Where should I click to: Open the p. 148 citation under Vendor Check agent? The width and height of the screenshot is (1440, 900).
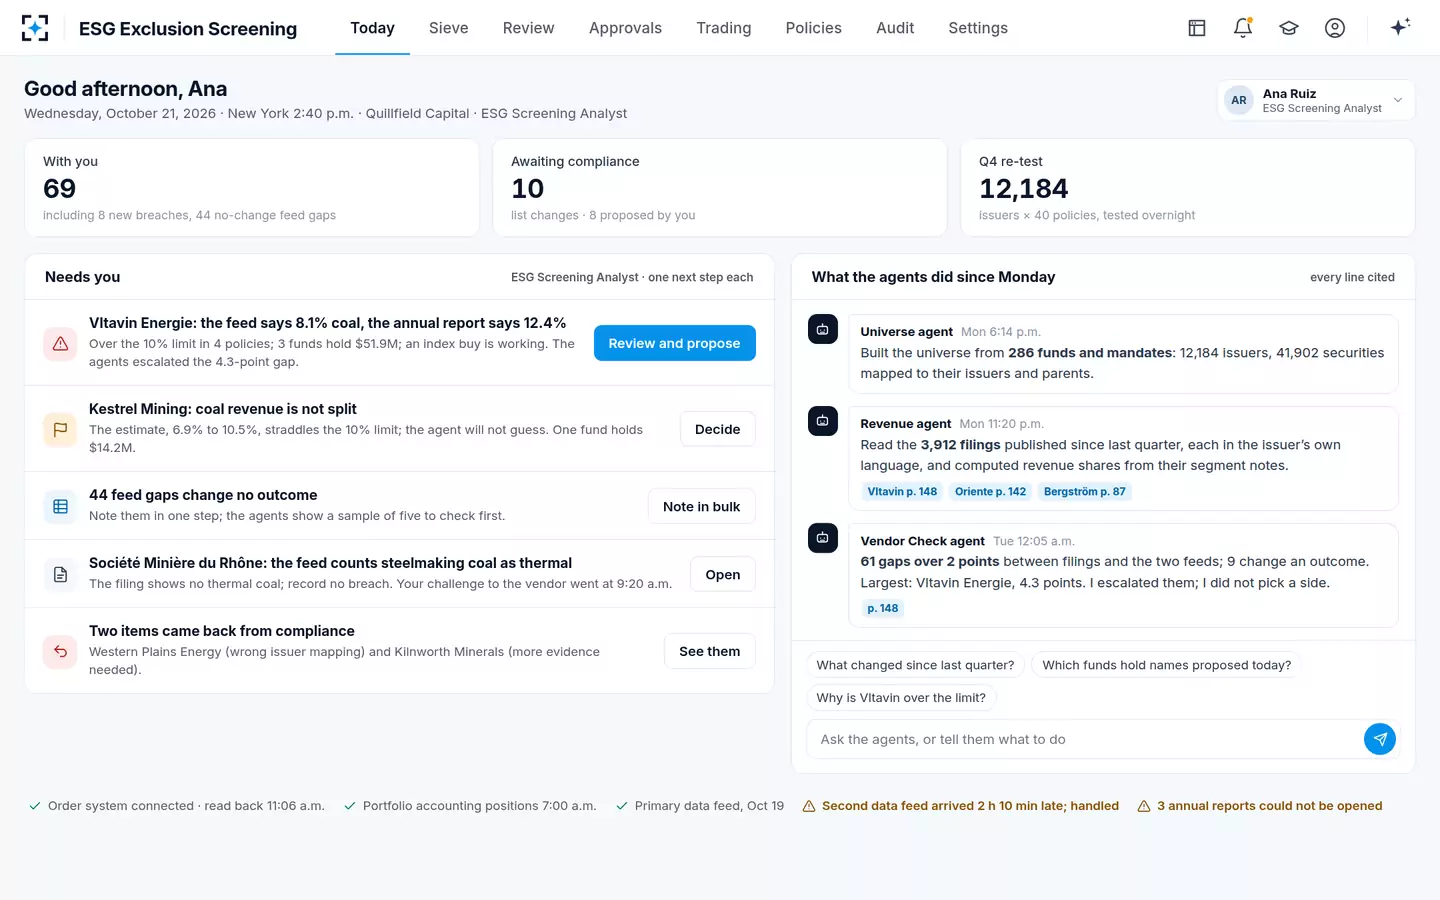point(883,609)
